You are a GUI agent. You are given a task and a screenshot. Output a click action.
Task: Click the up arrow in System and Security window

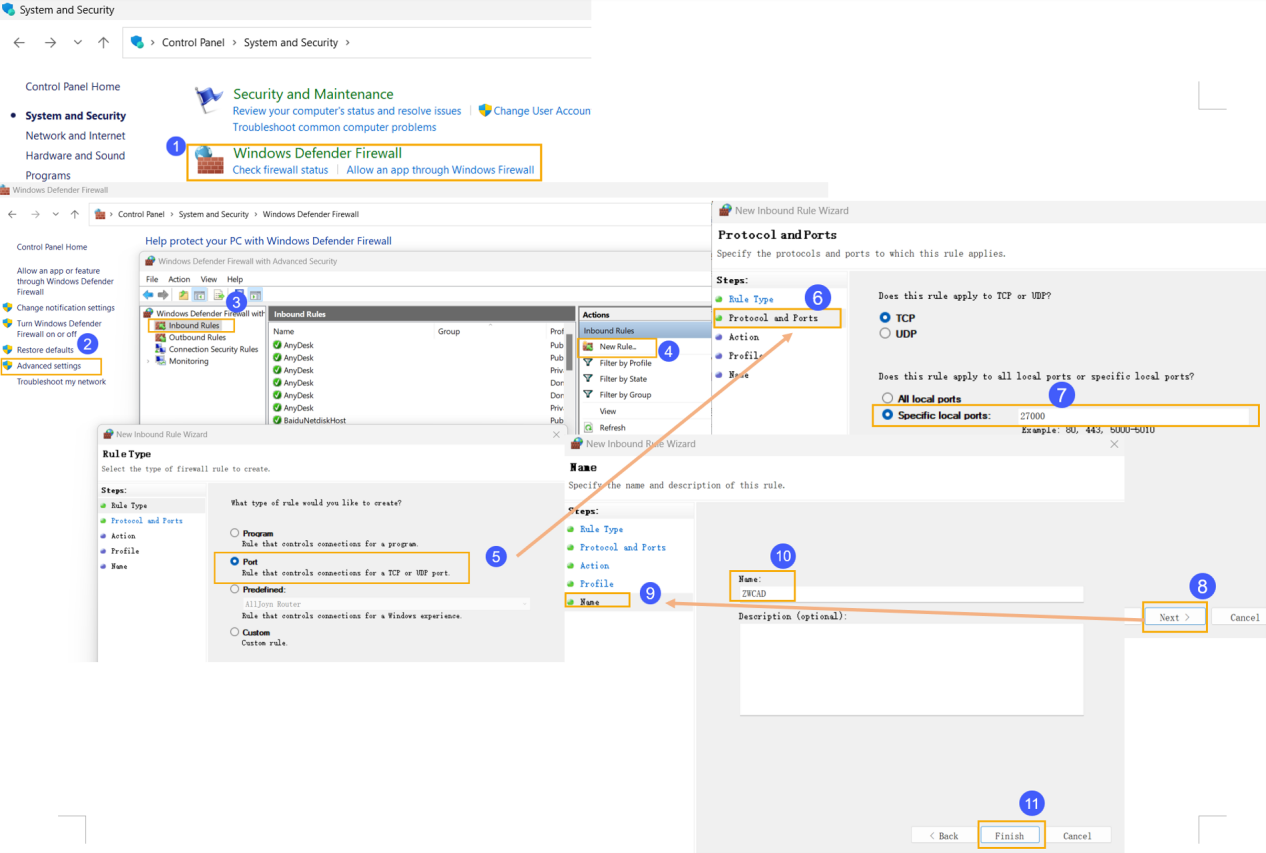tap(103, 43)
